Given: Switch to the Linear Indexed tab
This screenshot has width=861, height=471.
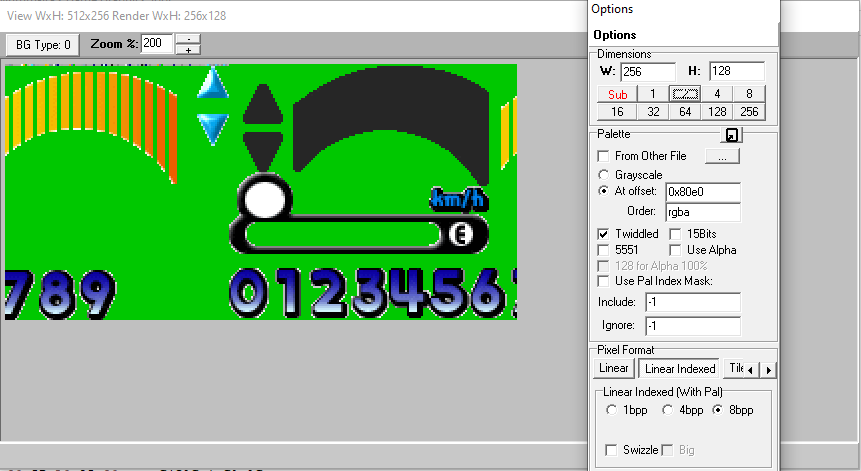Looking at the screenshot, I should click(x=680, y=369).
